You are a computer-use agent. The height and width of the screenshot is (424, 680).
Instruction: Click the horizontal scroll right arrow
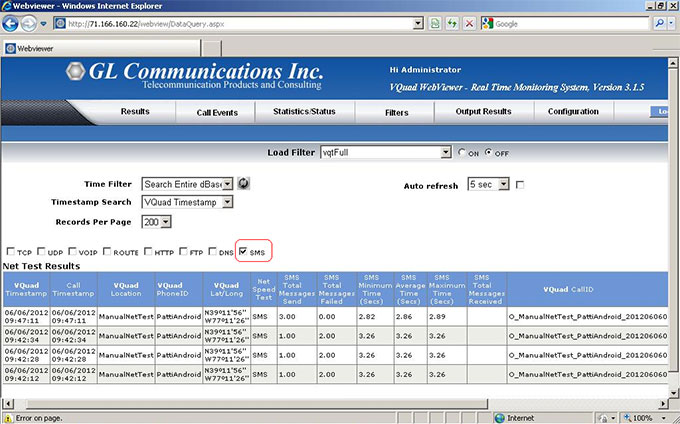tap(663, 404)
